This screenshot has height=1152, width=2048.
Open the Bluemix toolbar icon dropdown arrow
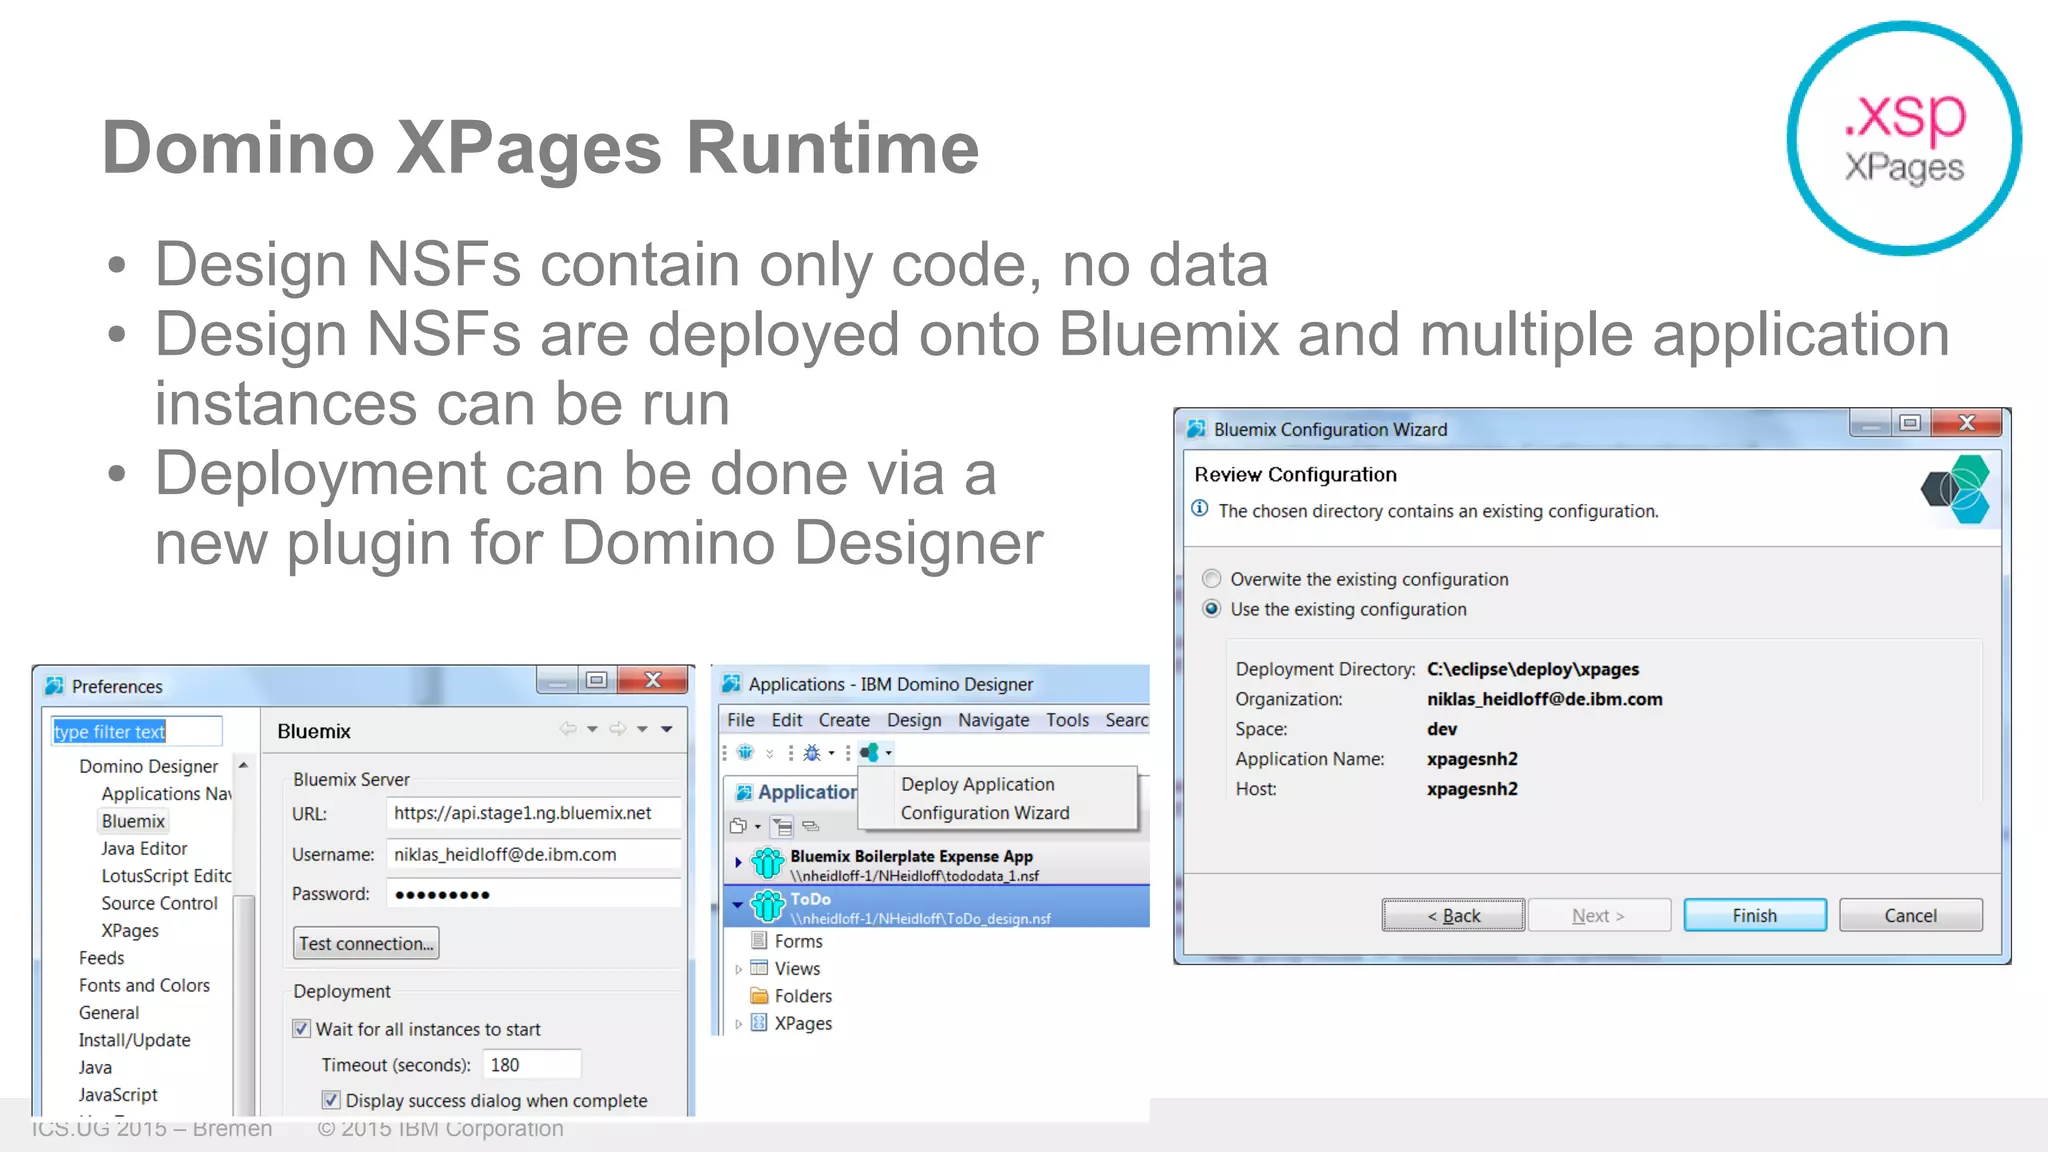click(x=888, y=753)
